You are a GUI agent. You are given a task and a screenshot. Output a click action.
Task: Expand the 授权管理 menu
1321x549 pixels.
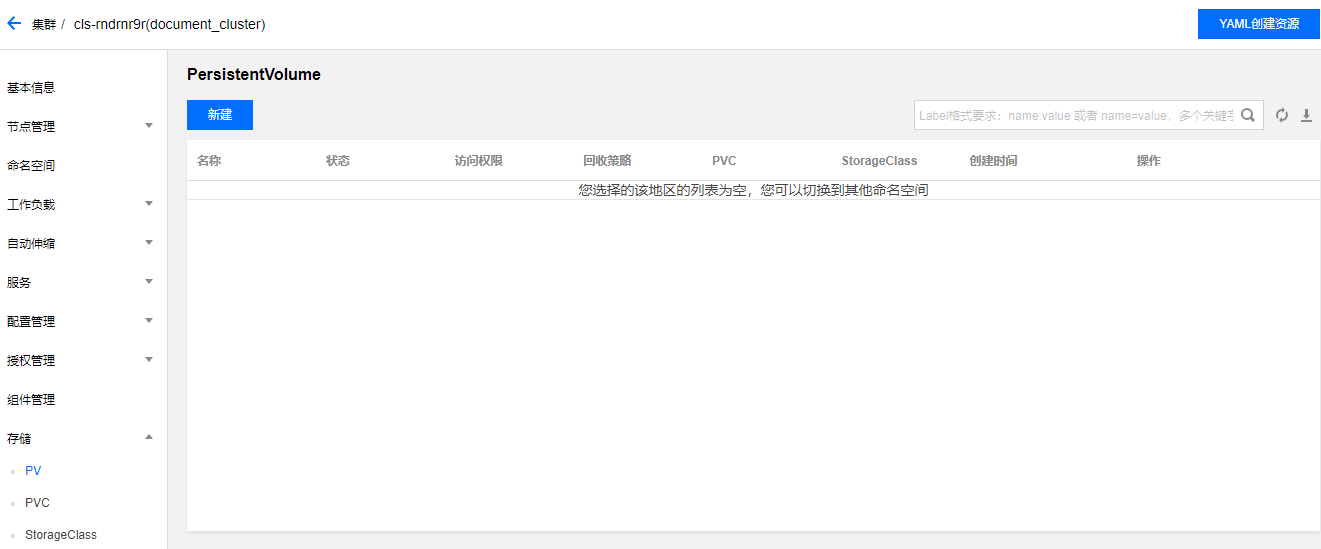[149, 360]
